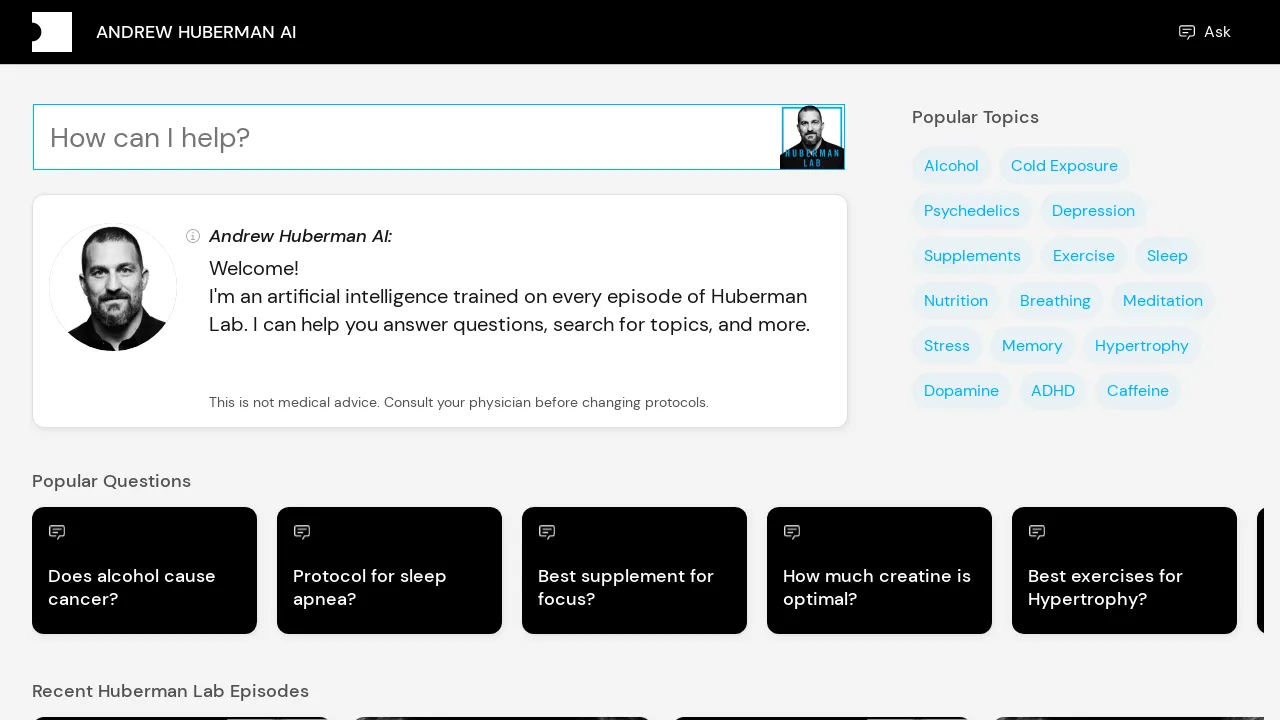Click 'ANDREW HUBERMAN AI' header title
Image resolution: width=1280 pixels, height=720 pixels.
pos(196,32)
